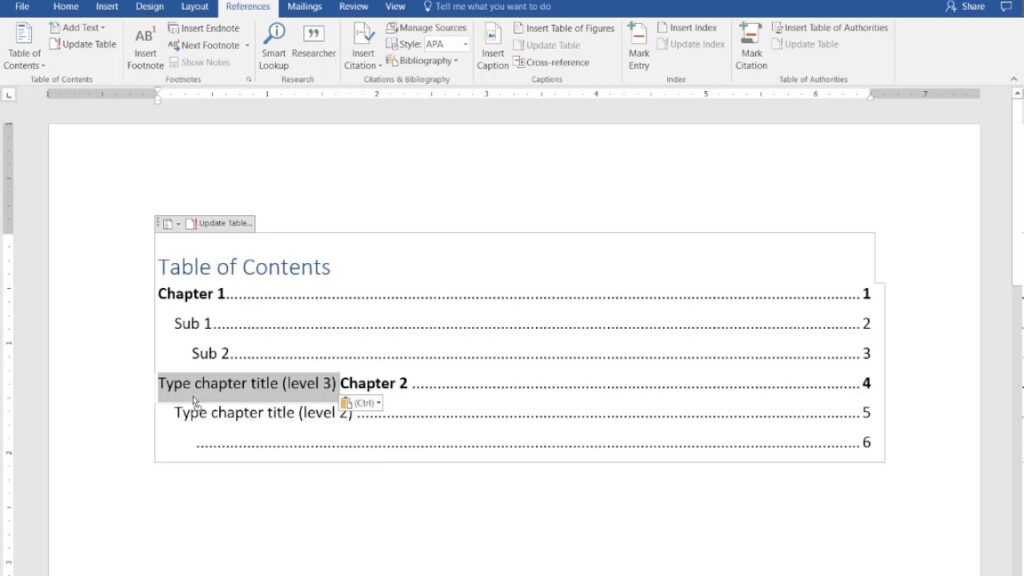Expand the Bibliography dropdown
The image size is (1024, 576).
(422, 61)
